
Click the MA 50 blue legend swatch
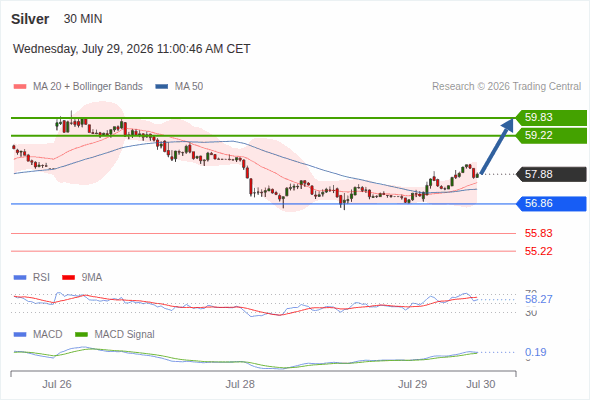tap(162, 87)
